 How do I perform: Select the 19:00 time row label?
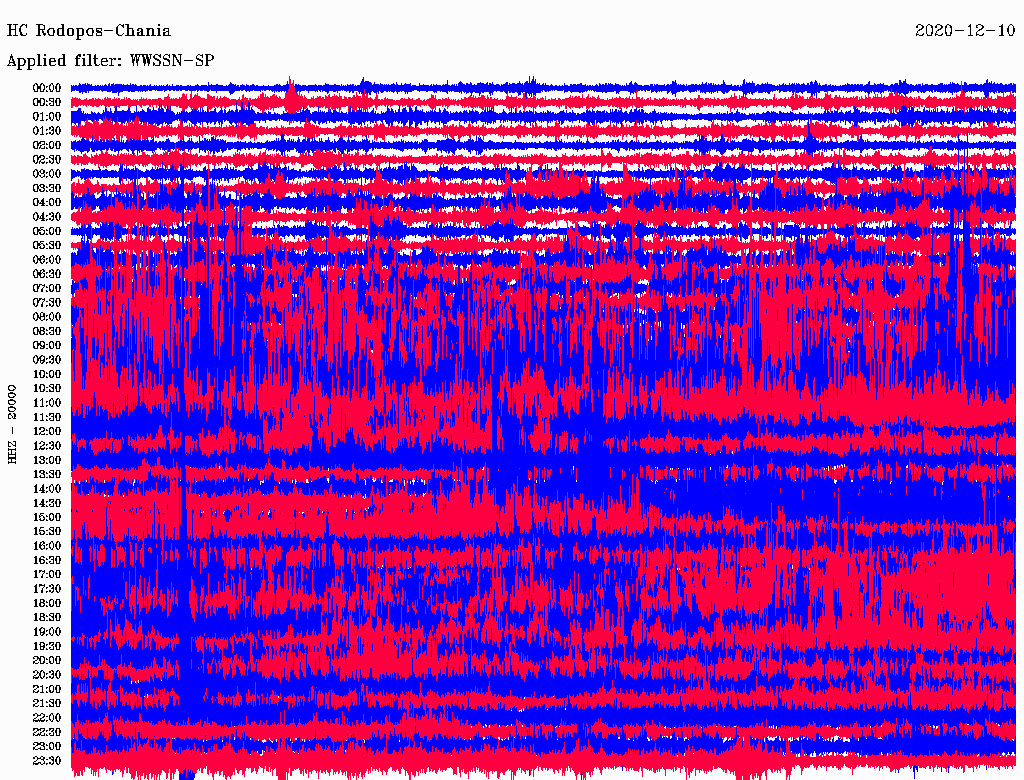coord(47,632)
